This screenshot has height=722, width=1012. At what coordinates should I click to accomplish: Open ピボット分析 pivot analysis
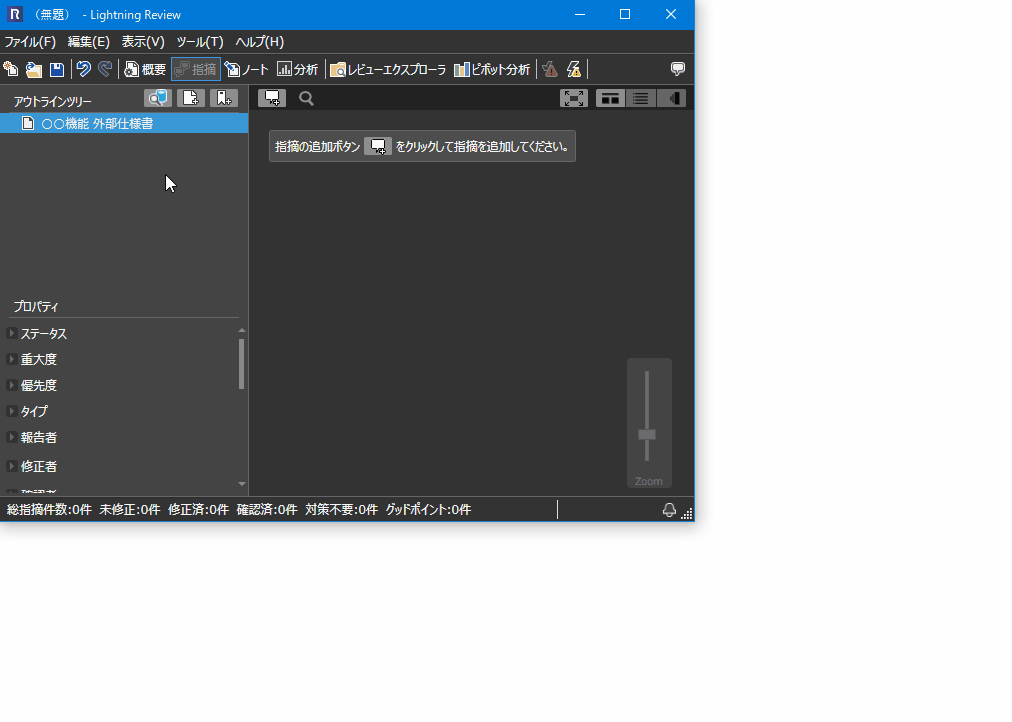coord(492,69)
